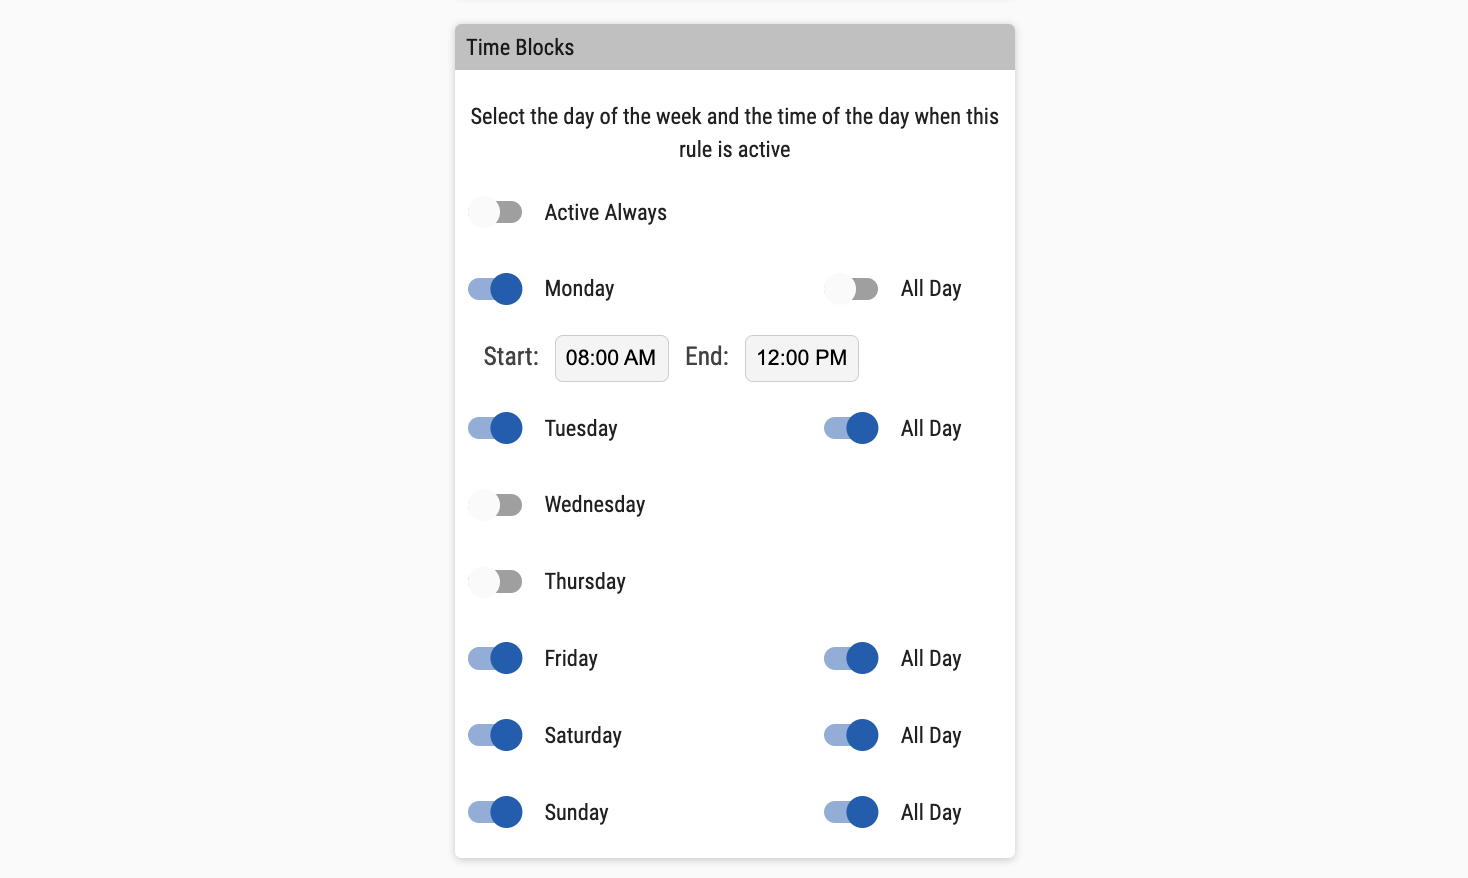1468x878 pixels.
Task: Switch off the Saturday toggle
Action: [495, 735]
